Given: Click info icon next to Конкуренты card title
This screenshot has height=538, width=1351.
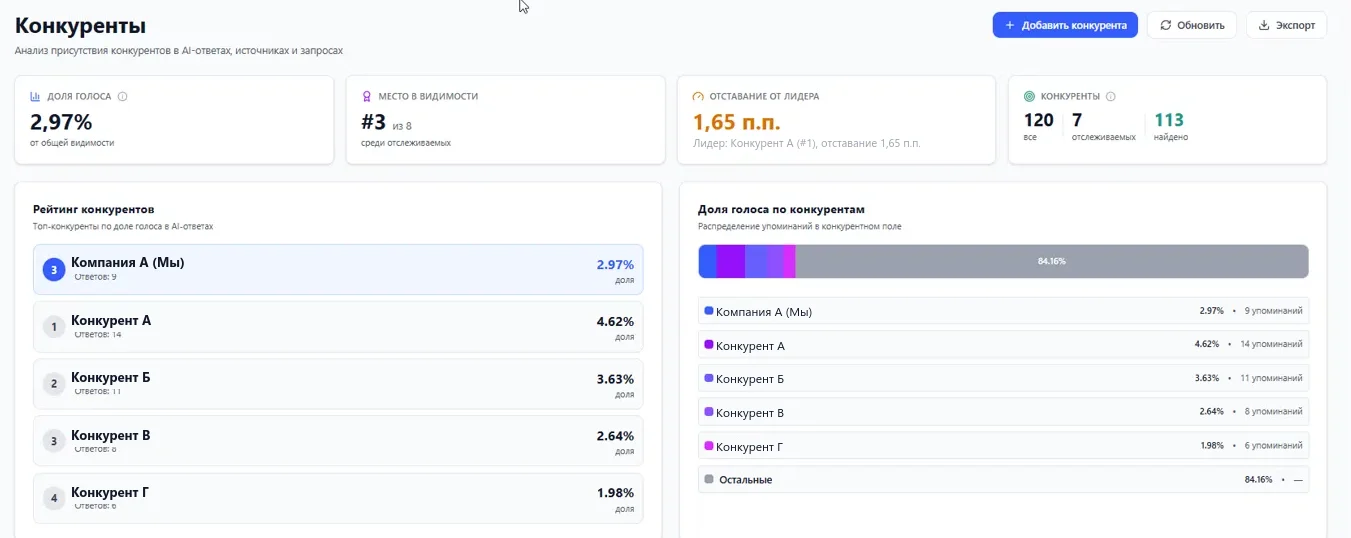Looking at the screenshot, I should (x=1111, y=97).
